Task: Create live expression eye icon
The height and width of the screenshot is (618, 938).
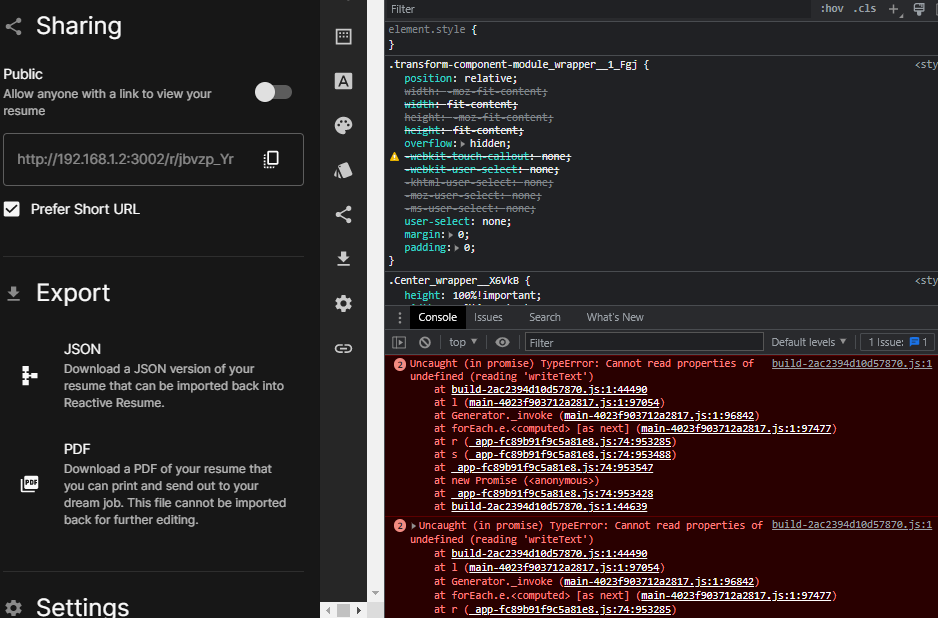Action: click(502, 342)
